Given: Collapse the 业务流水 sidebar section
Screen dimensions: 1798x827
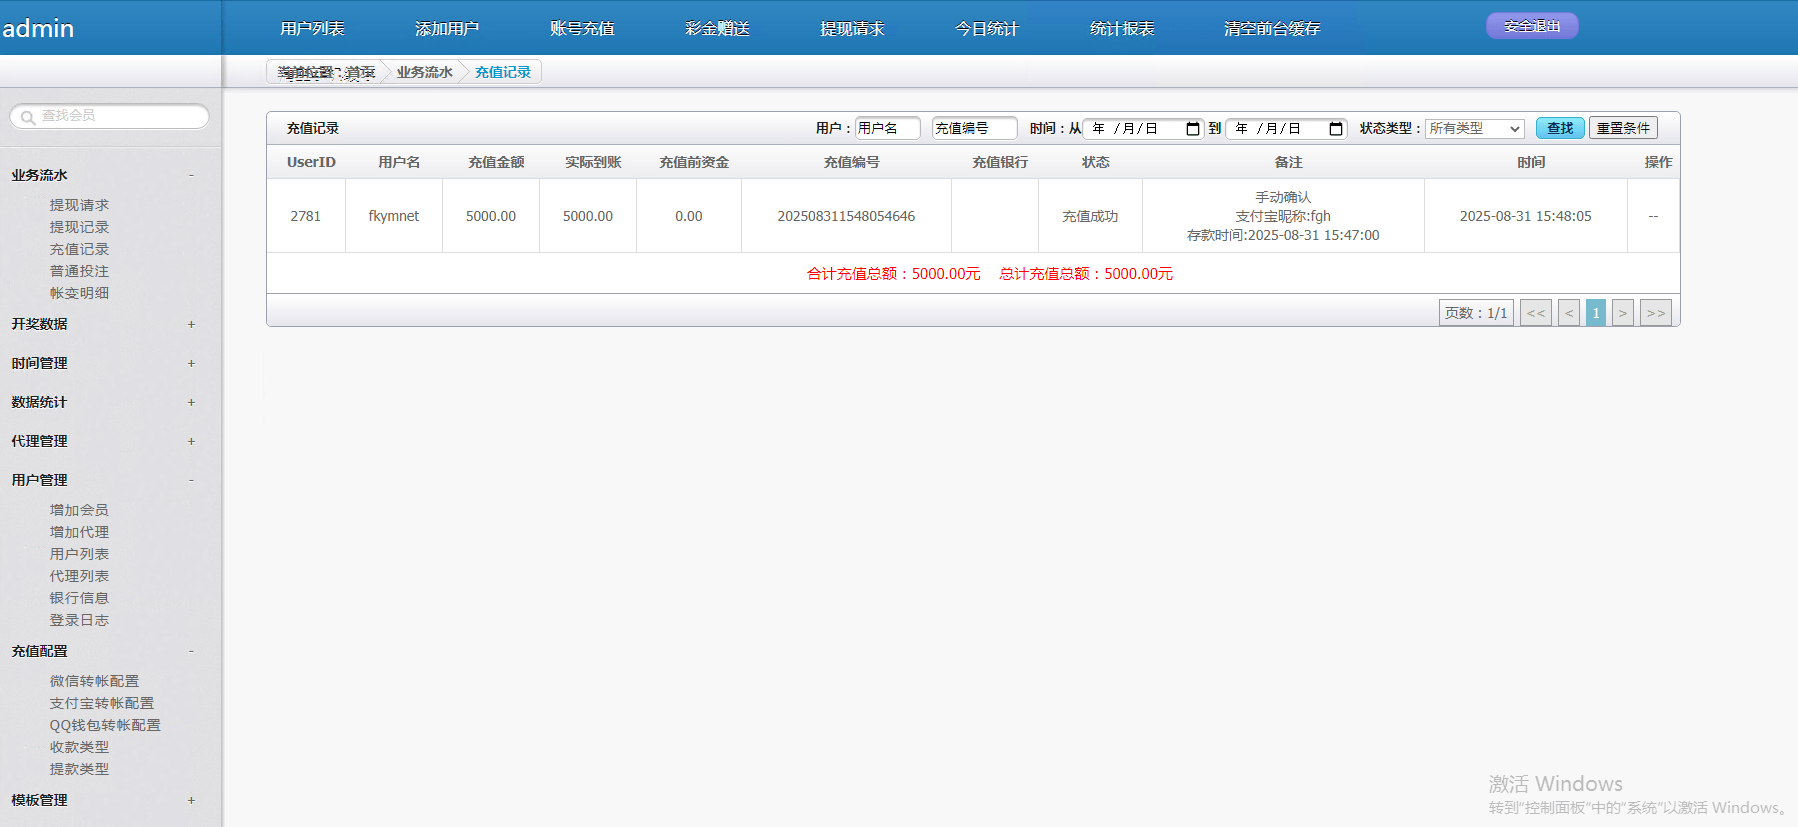Looking at the screenshot, I should [190, 175].
